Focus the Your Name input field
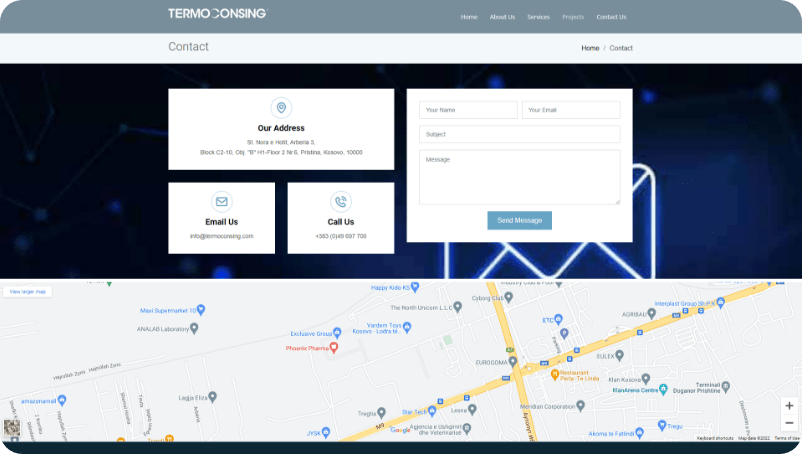802x454 pixels. (468, 110)
